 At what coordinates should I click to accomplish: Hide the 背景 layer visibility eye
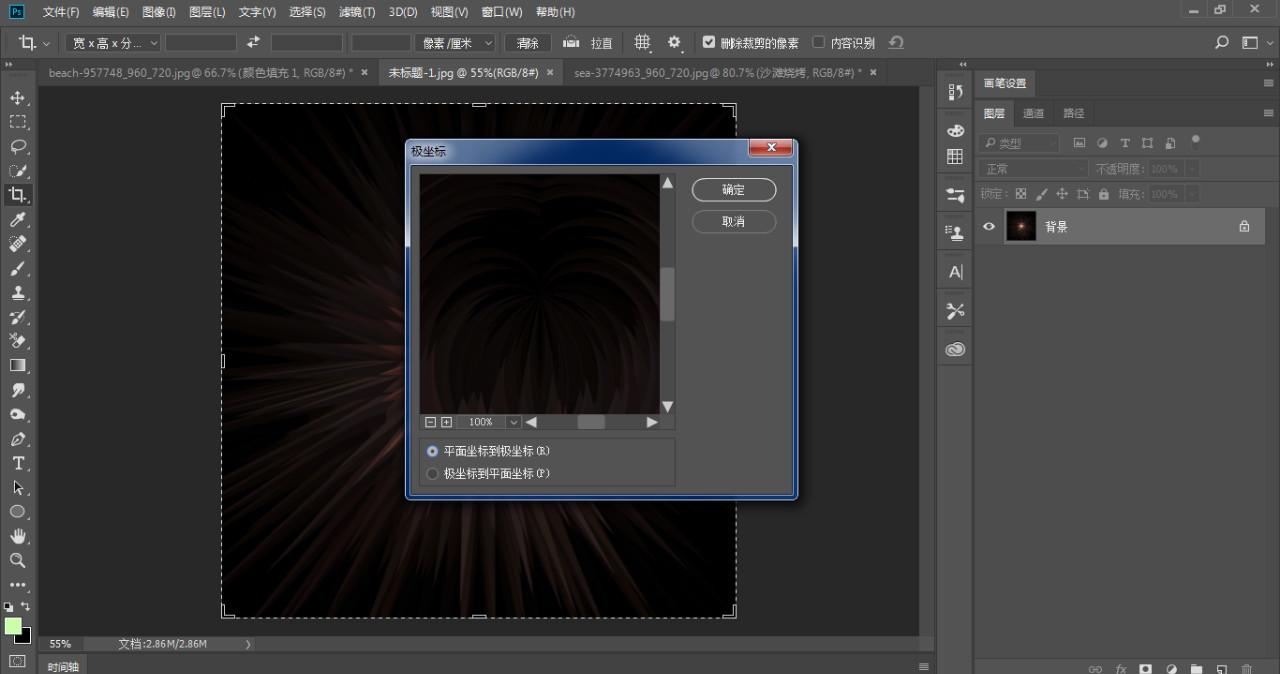coord(989,227)
